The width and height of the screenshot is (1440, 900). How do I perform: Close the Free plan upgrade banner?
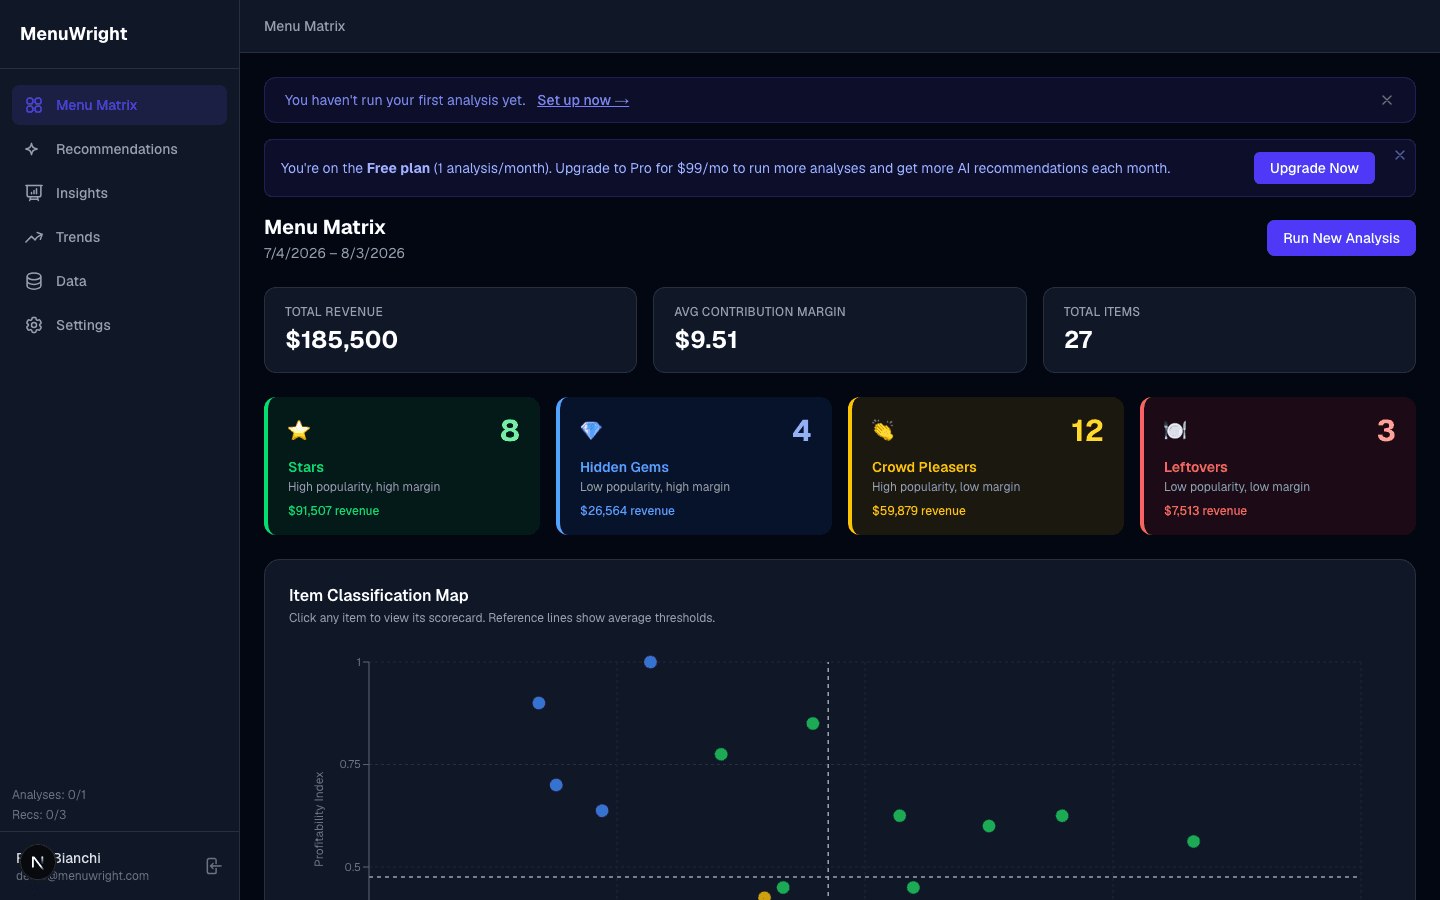coord(1400,155)
